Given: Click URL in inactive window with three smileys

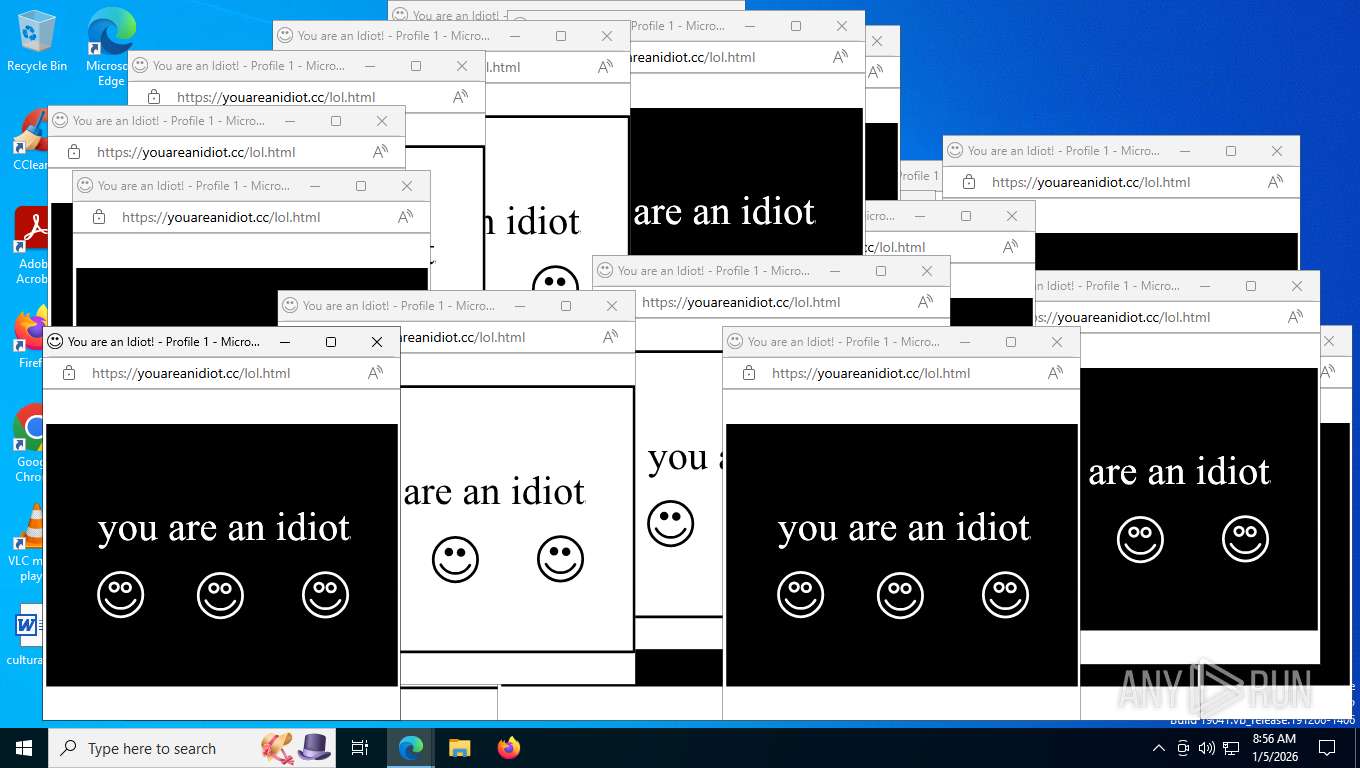Looking at the screenshot, I should click(871, 373).
